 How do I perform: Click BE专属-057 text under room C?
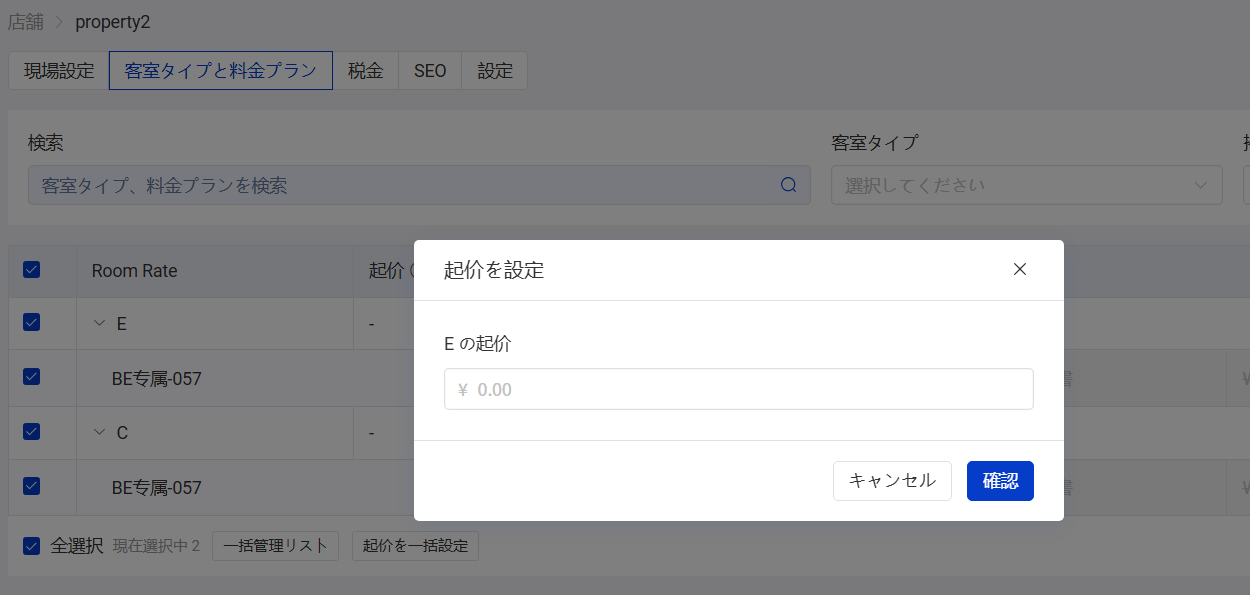pos(157,488)
